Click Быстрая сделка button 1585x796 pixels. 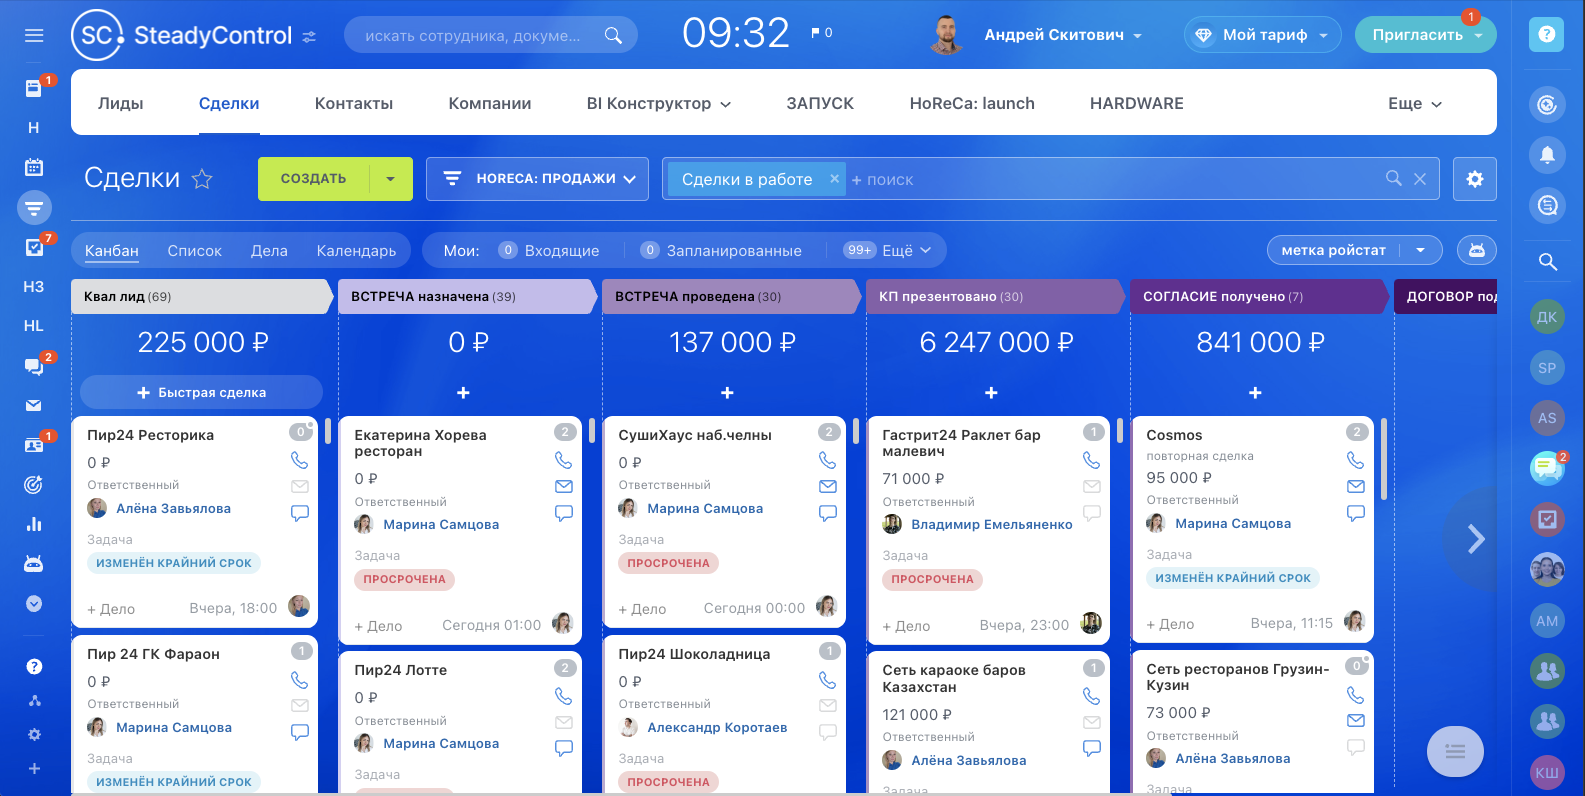pos(202,392)
